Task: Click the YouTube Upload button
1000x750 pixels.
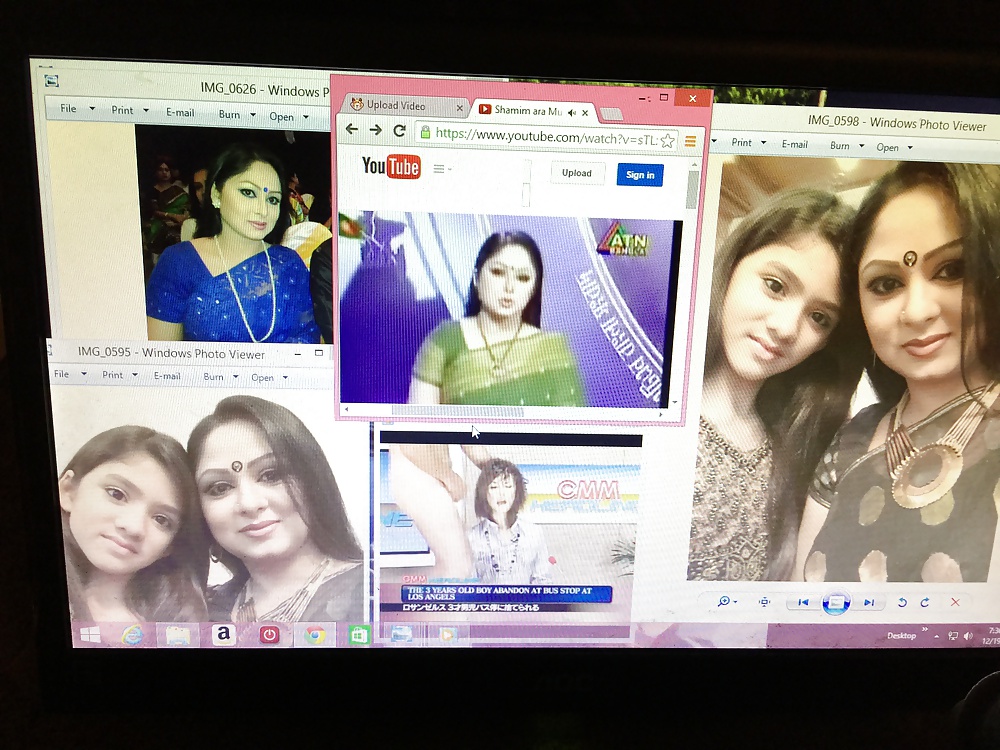Action: (576, 173)
